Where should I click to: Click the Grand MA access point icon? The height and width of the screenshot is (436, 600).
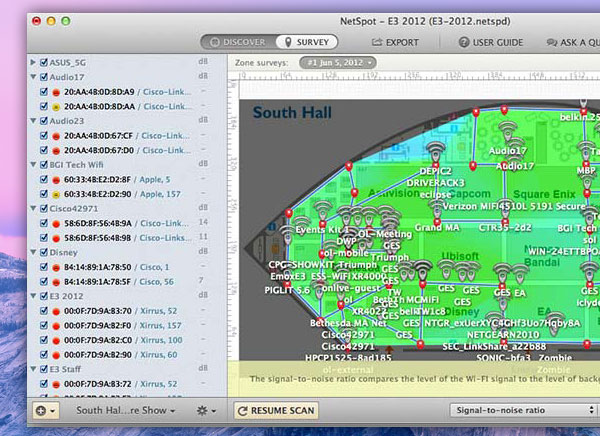437,210
